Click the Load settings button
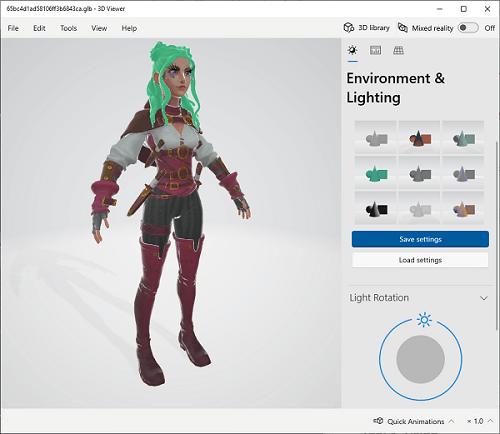This screenshot has width=500, height=434. click(x=420, y=260)
